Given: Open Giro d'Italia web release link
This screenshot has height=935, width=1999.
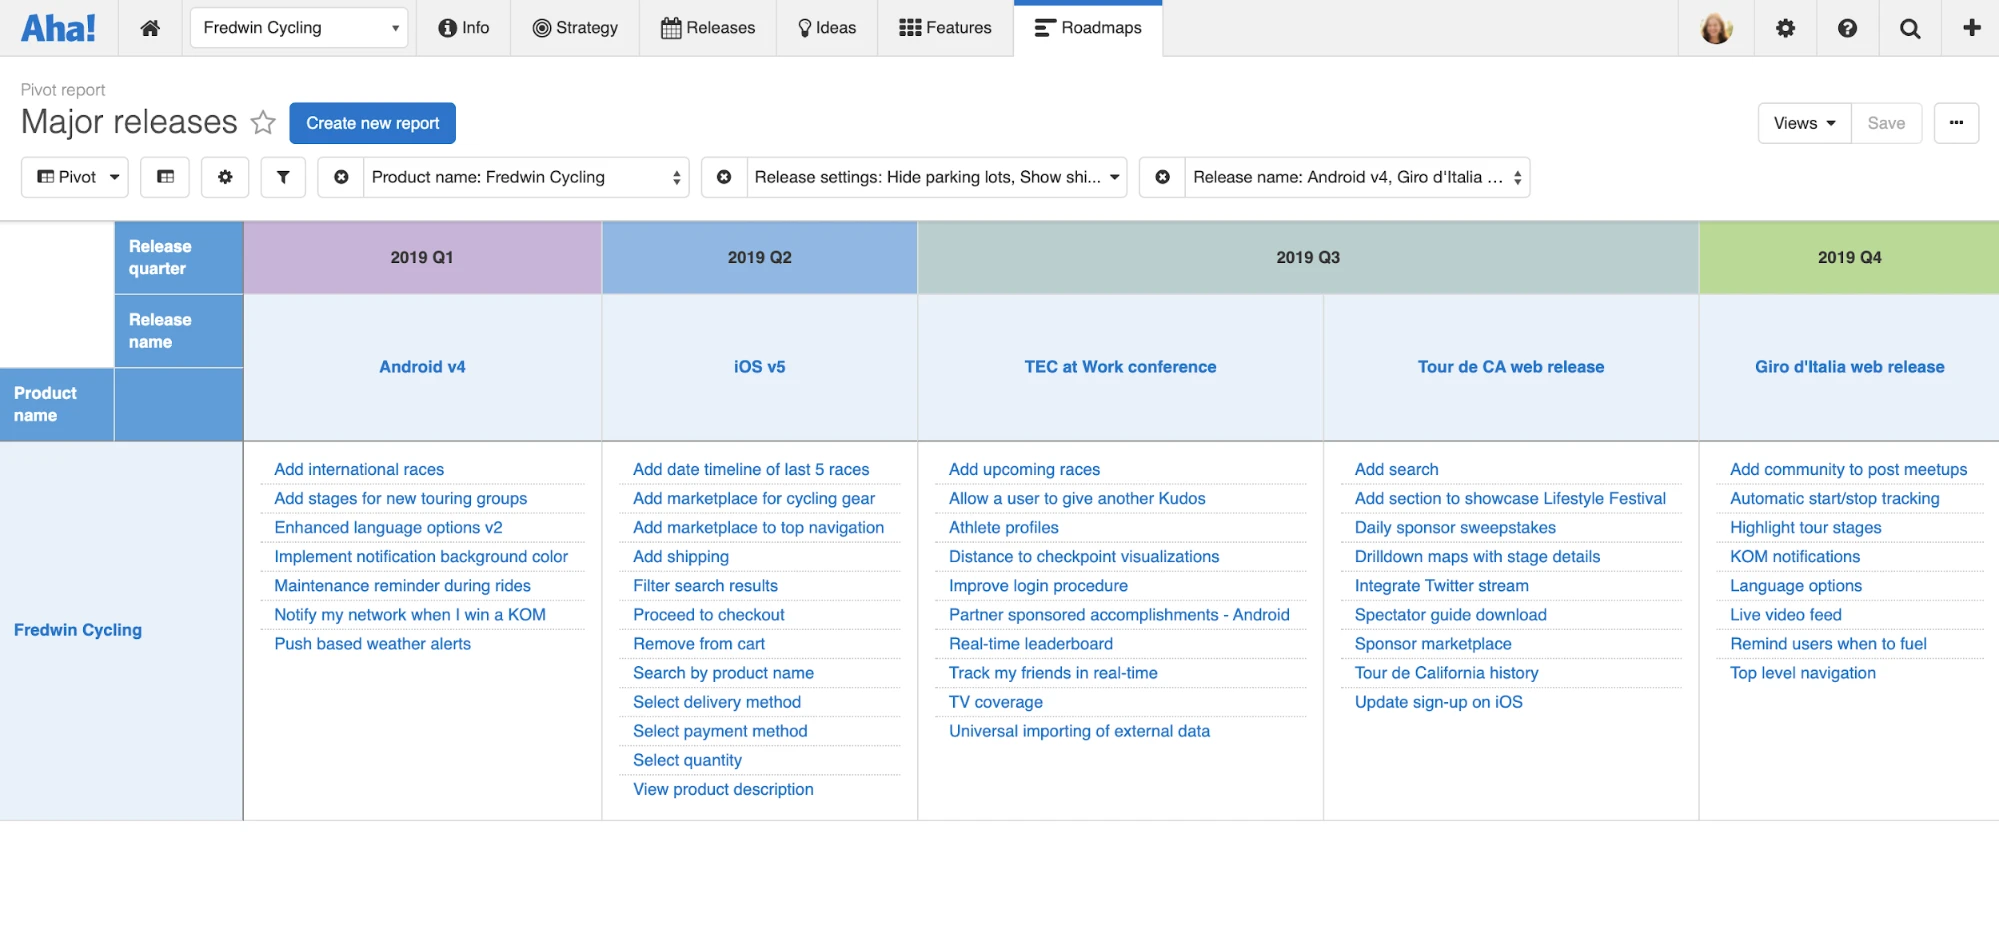Looking at the screenshot, I should (1849, 367).
